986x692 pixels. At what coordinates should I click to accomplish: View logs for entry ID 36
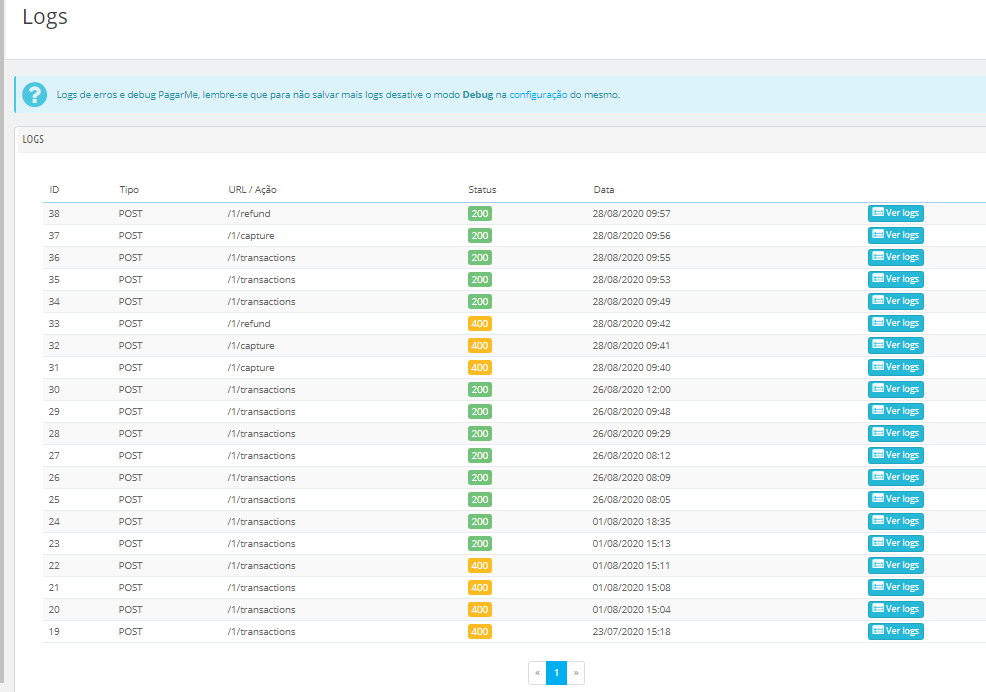(x=895, y=257)
